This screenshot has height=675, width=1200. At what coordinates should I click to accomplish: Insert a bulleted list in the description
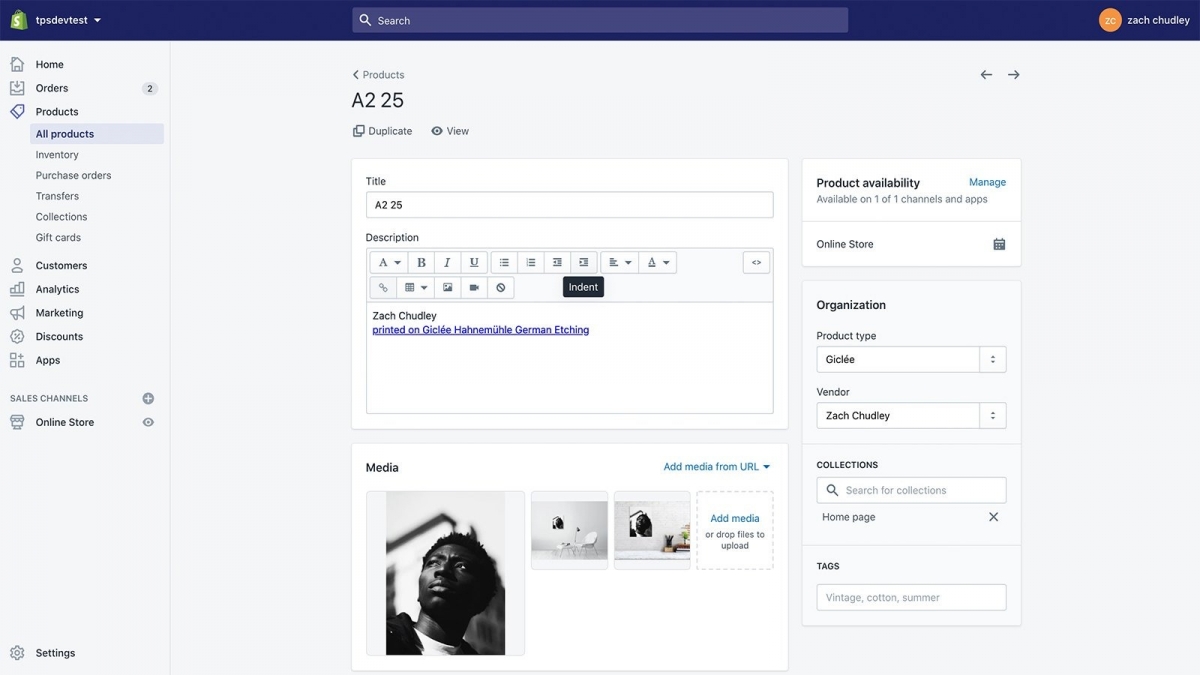503,261
